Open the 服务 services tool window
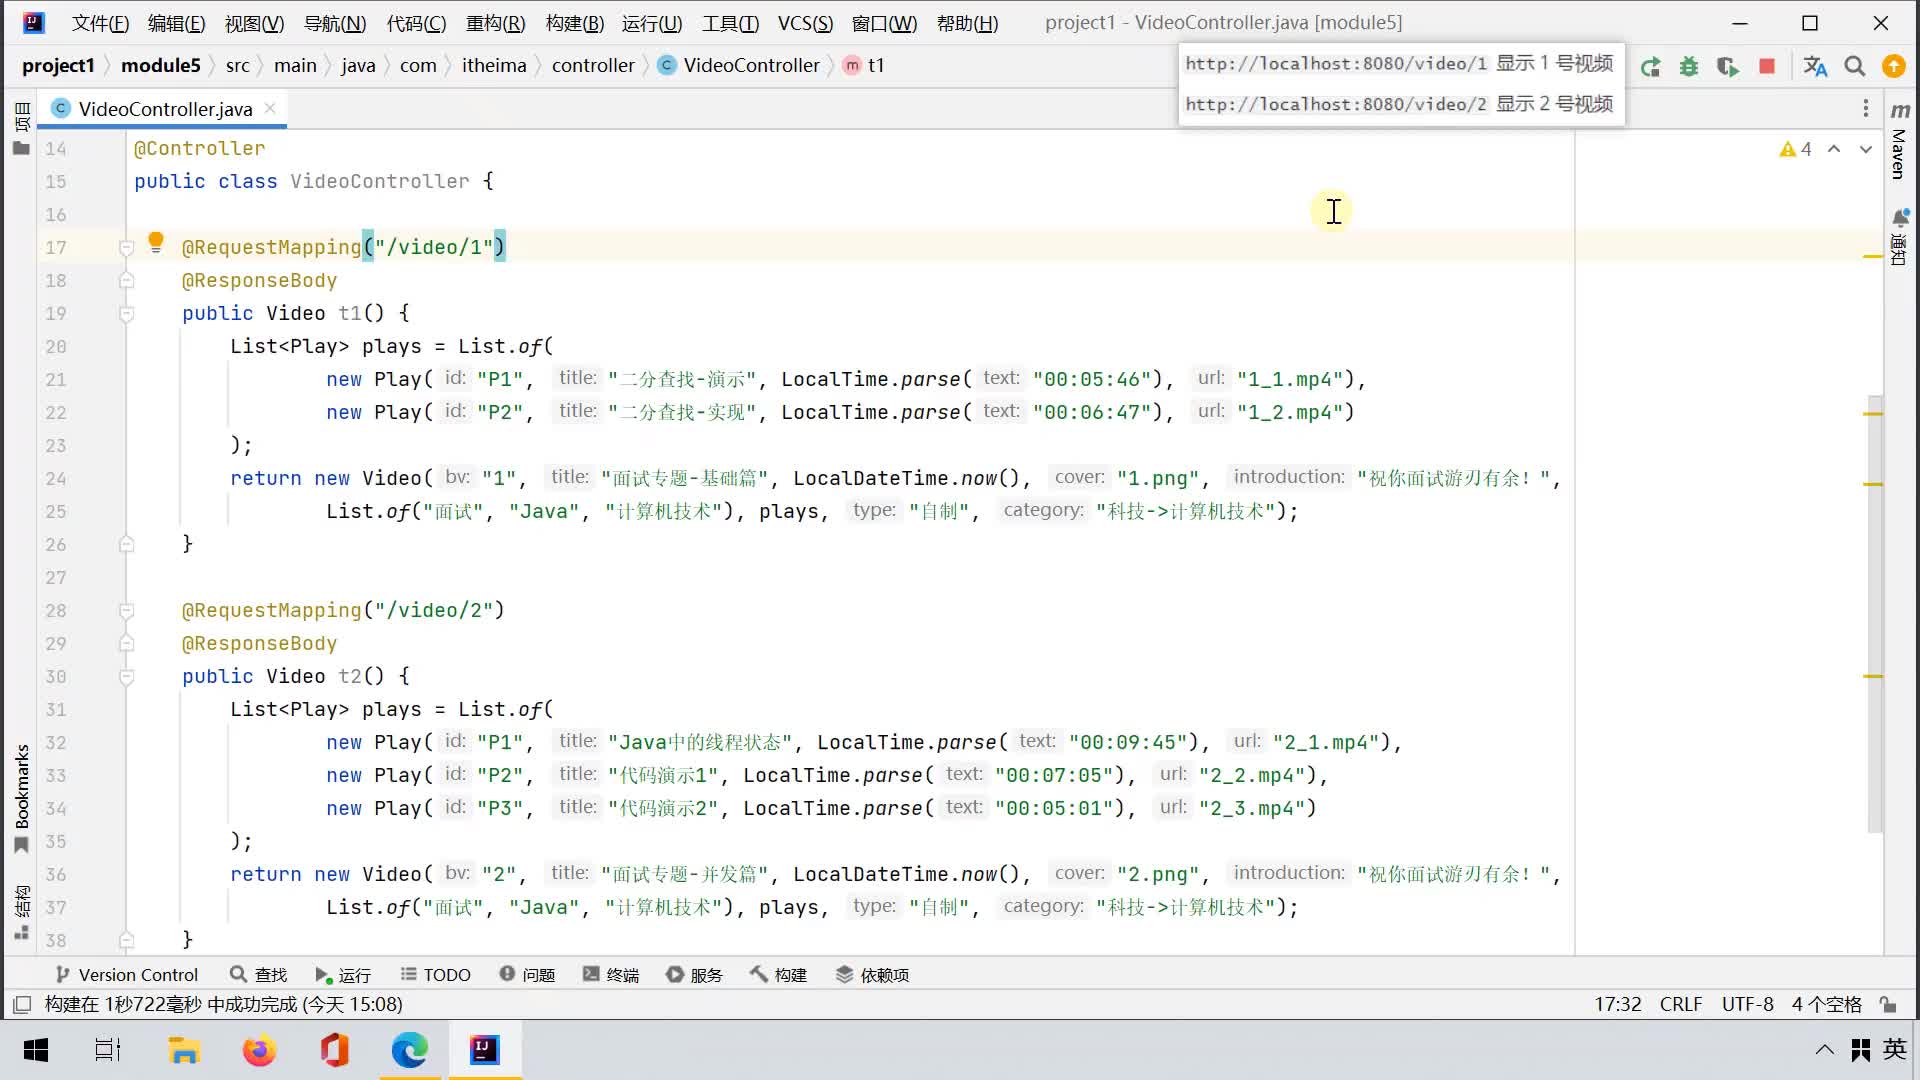The width and height of the screenshot is (1920, 1080). (694, 975)
